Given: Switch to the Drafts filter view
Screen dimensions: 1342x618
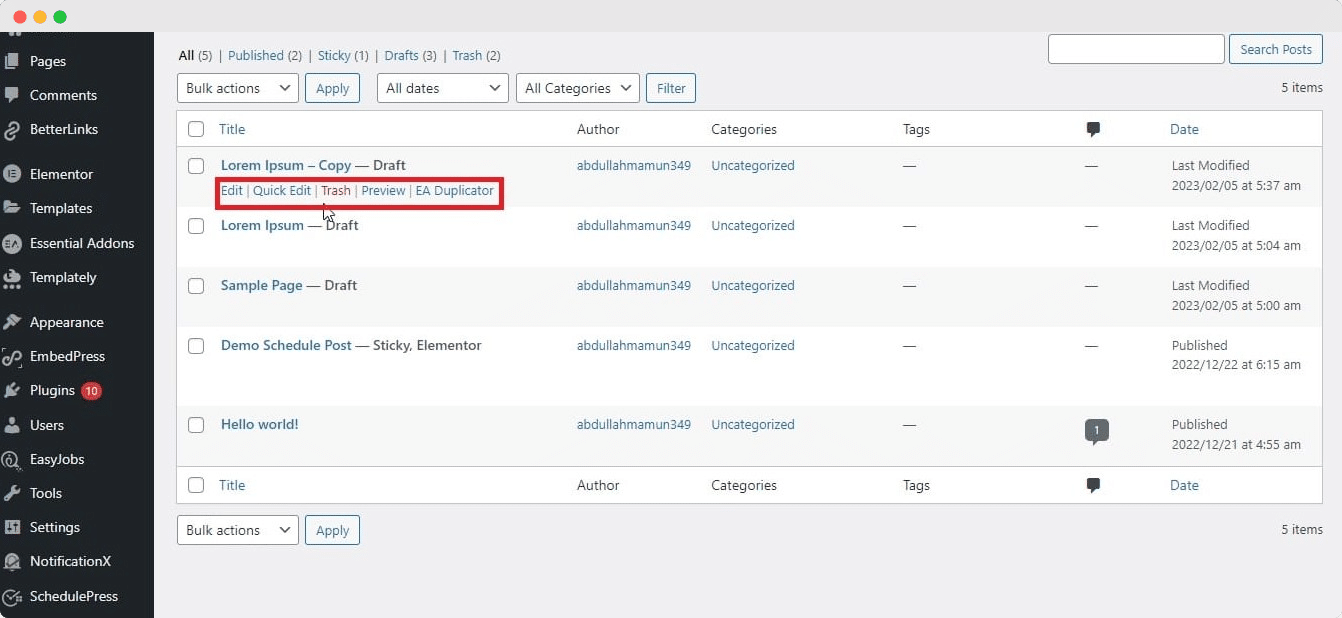Looking at the screenshot, I should click(x=404, y=55).
